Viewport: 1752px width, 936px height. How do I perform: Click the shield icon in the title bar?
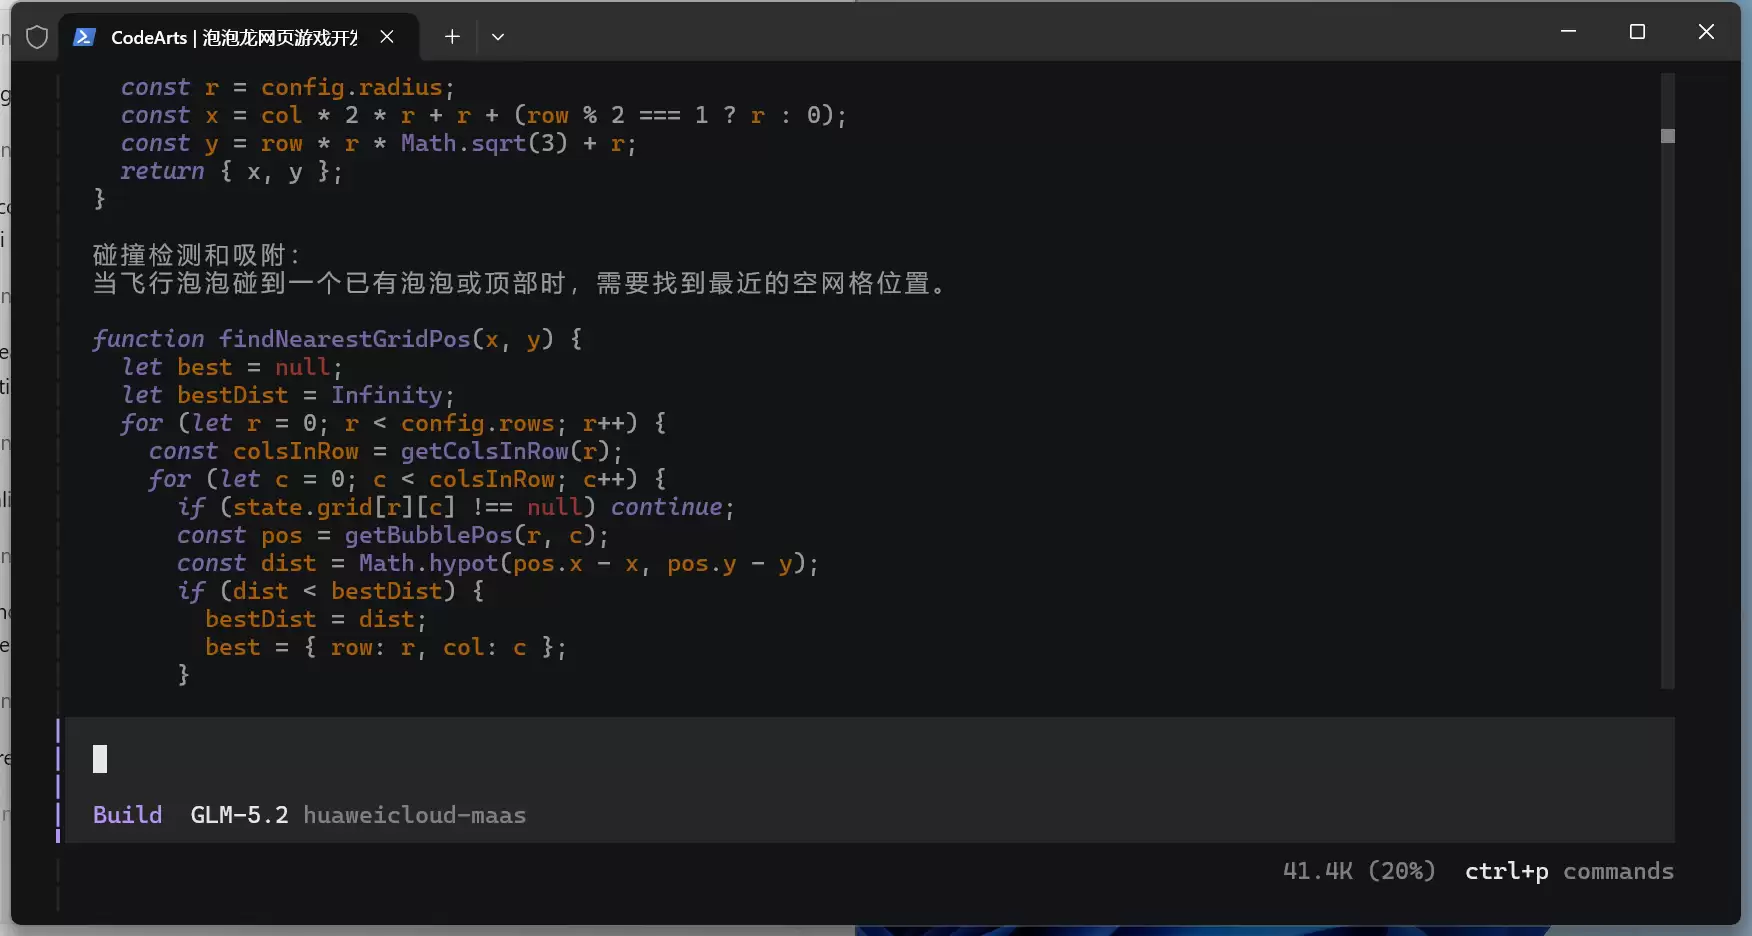pyautogui.click(x=37, y=37)
